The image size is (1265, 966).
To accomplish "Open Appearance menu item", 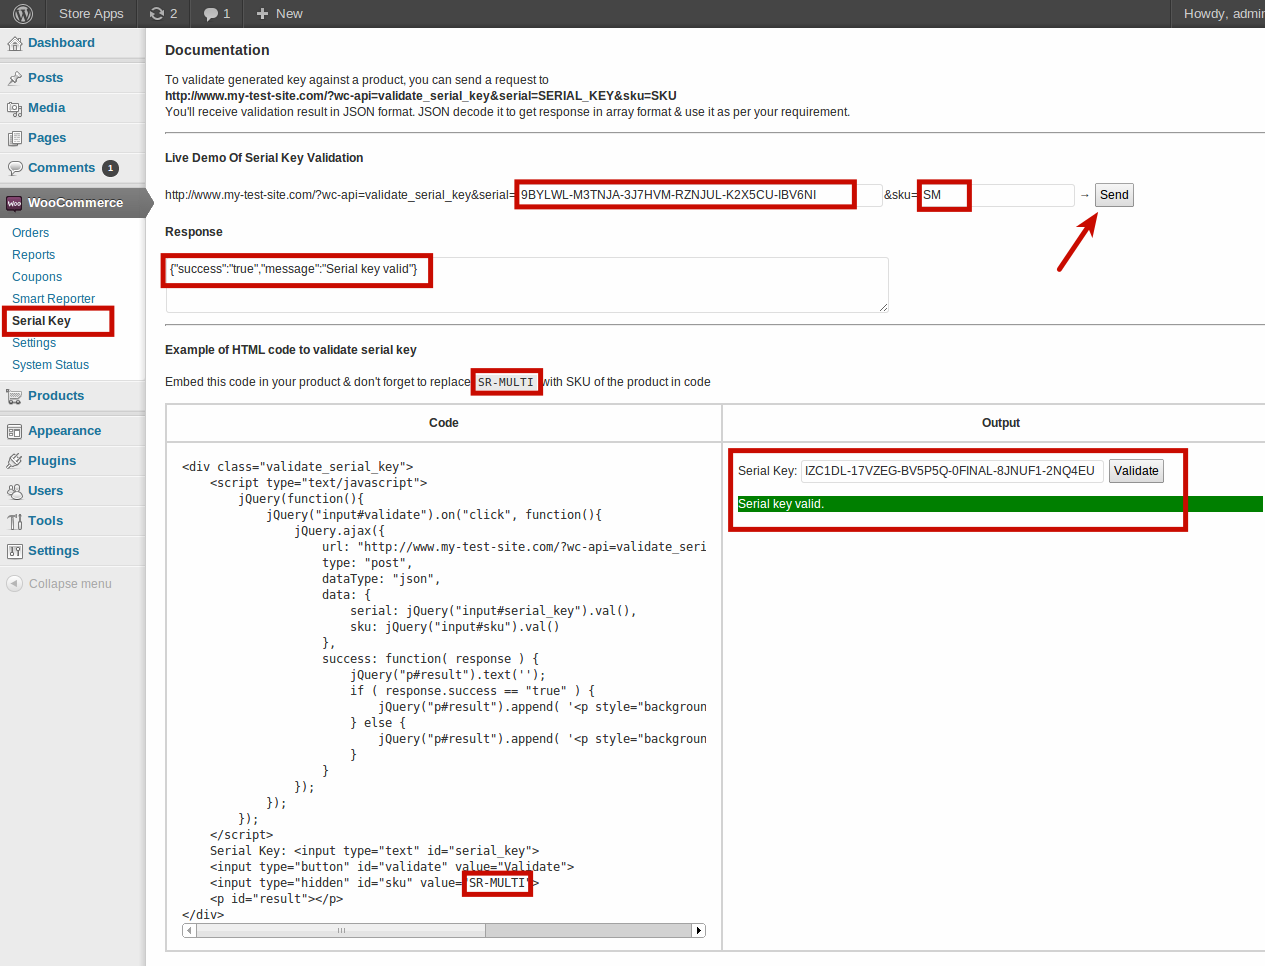I will [x=64, y=431].
